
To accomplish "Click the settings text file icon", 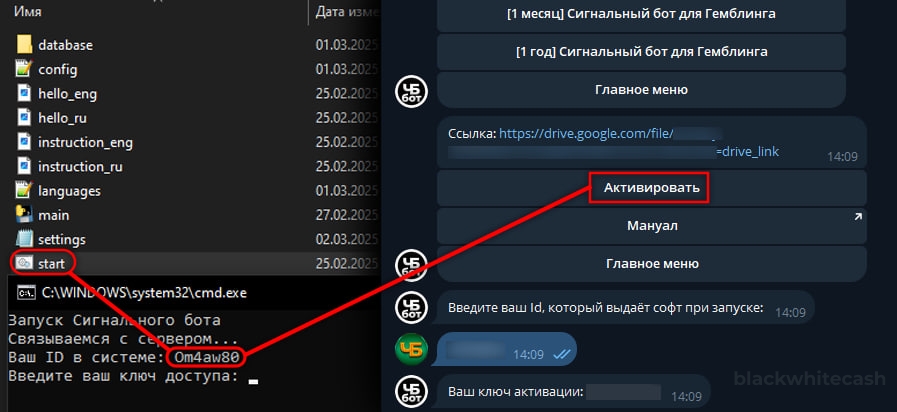I will coord(24,239).
